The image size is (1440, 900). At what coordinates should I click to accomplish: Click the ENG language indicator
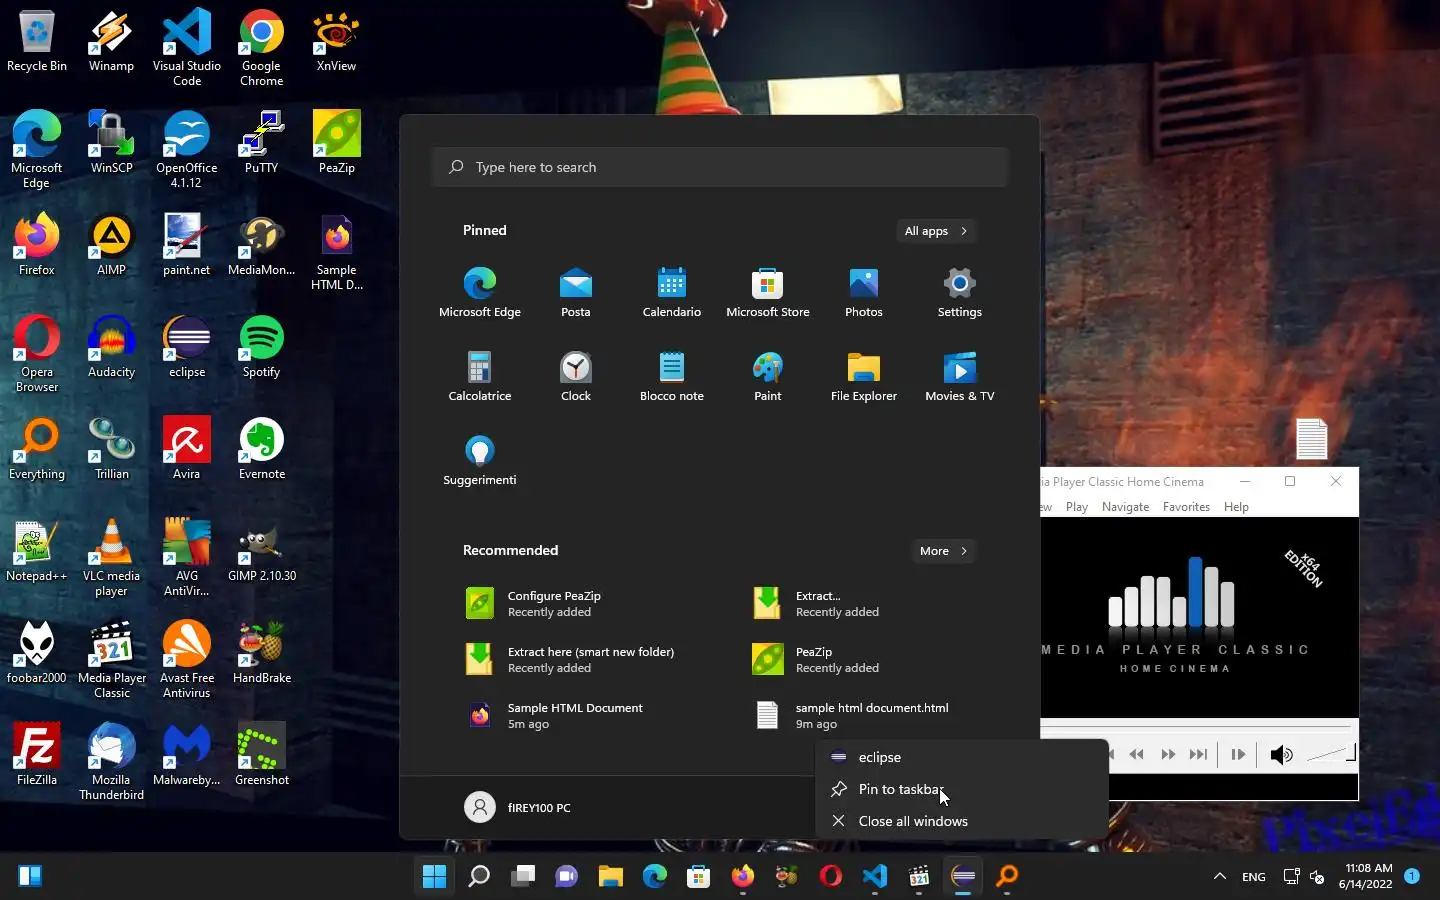(x=1253, y=877)
